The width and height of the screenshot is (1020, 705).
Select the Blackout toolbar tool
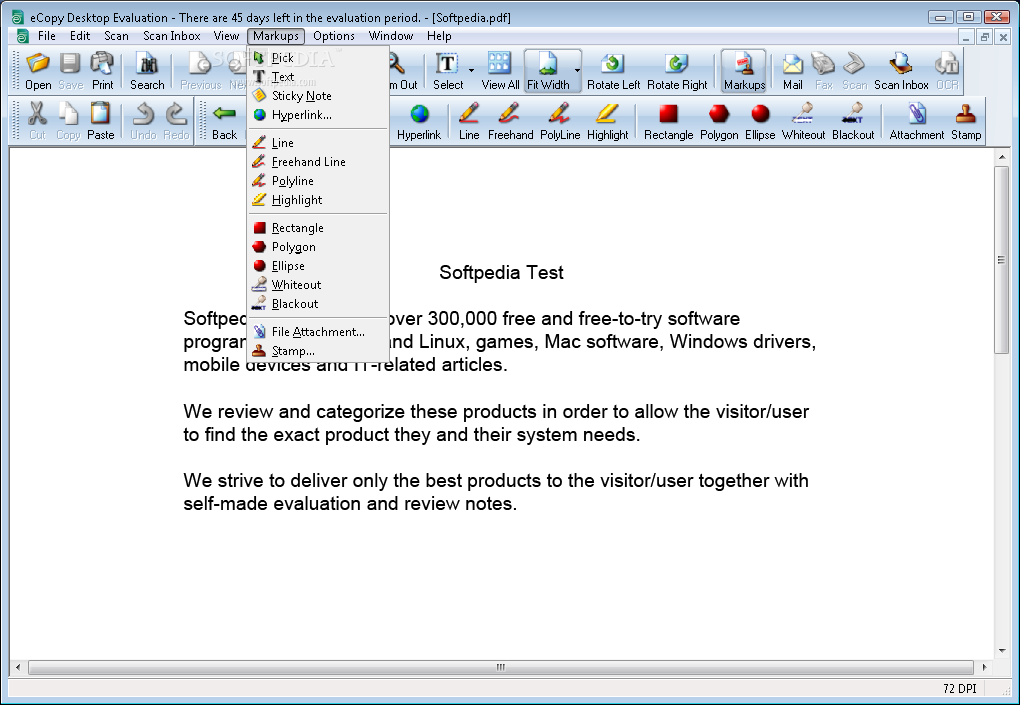853,121
